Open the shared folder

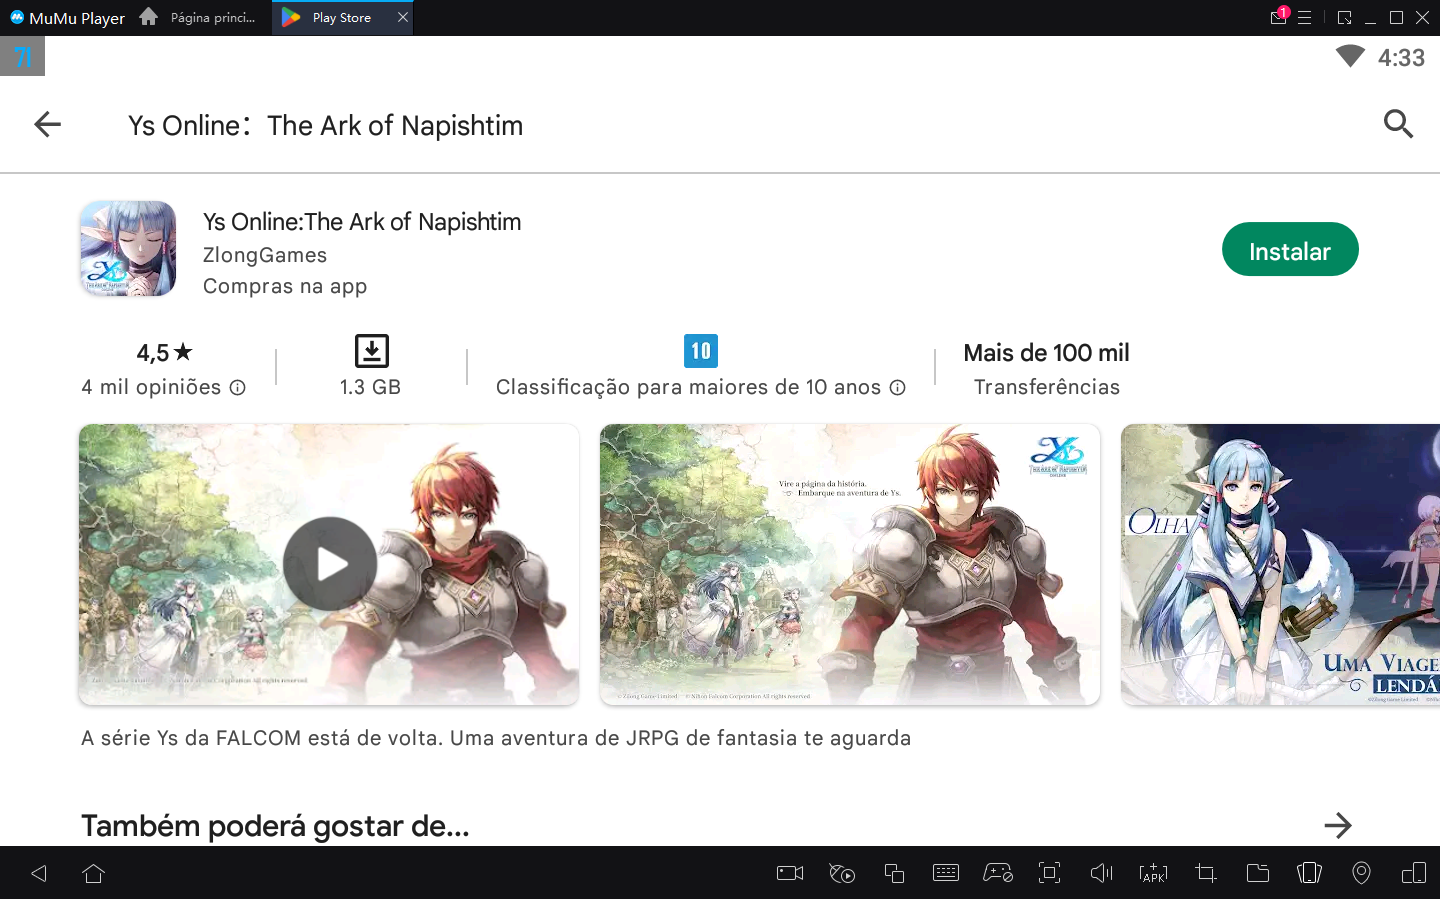(x=1257, y=872)
